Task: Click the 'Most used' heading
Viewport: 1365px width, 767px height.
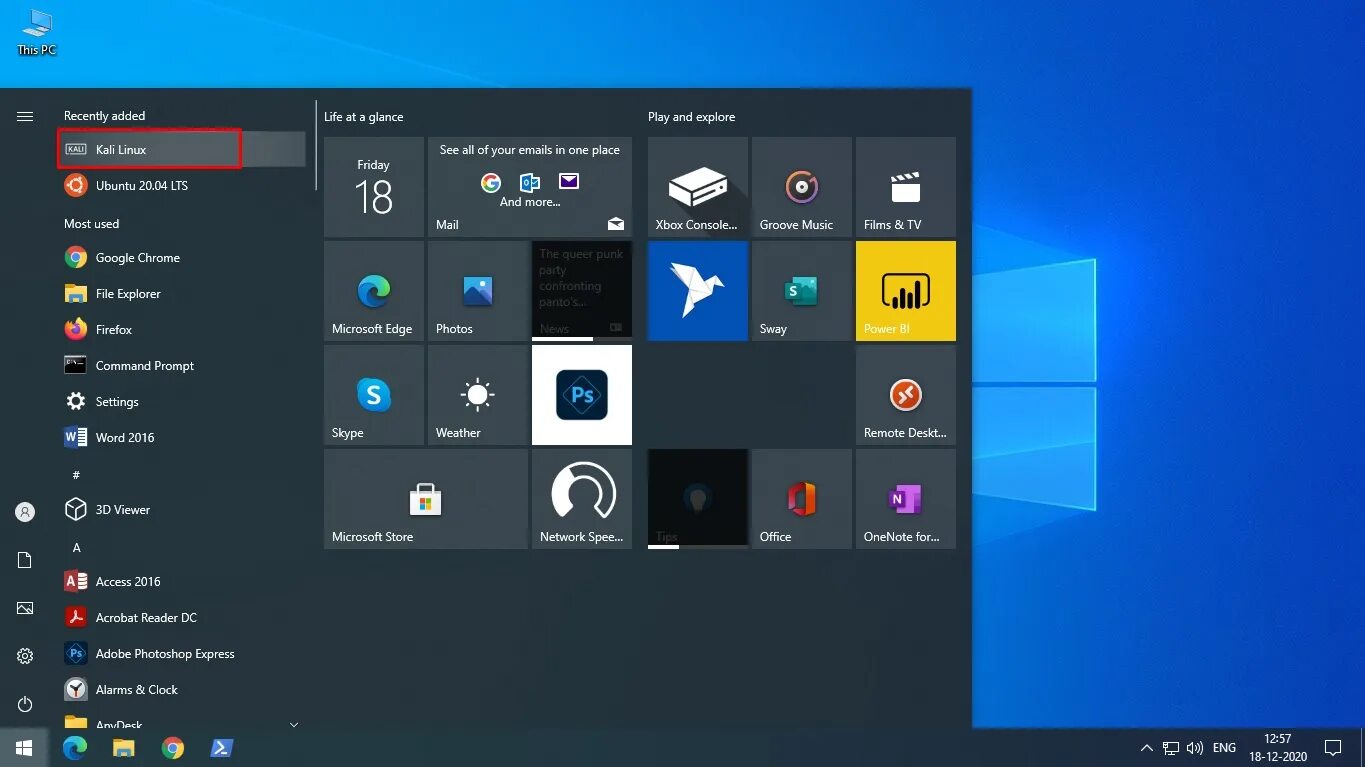Action: pos(92,224)
